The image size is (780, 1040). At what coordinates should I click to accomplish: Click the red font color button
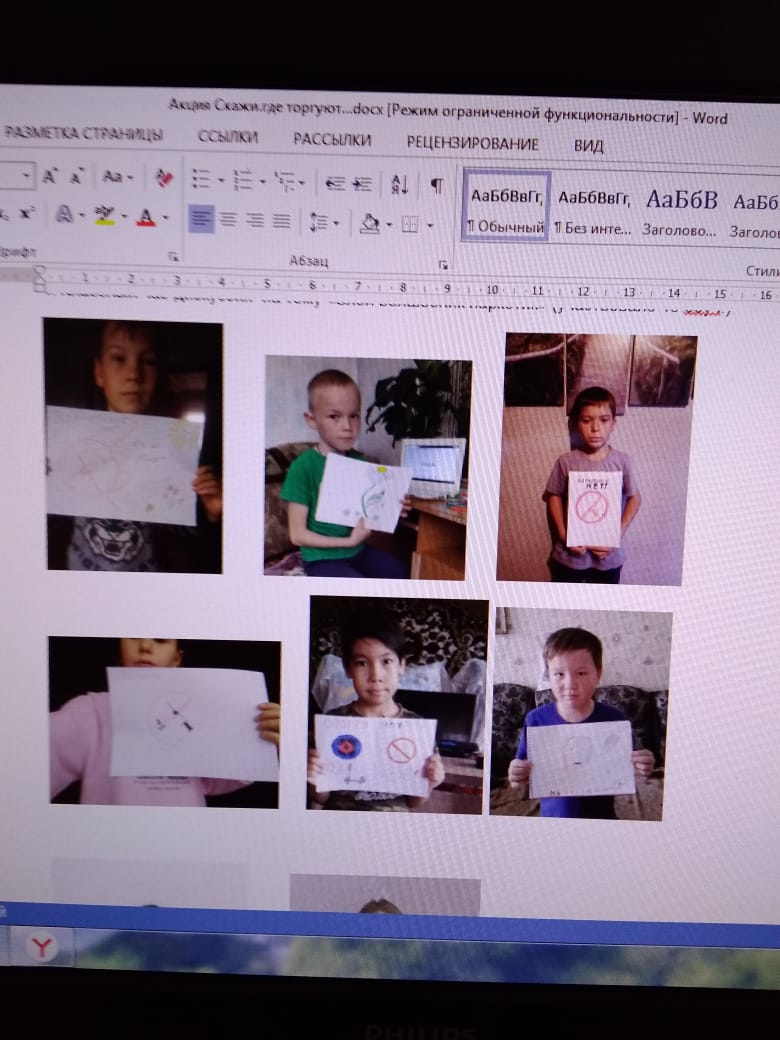tap(146, 216)
